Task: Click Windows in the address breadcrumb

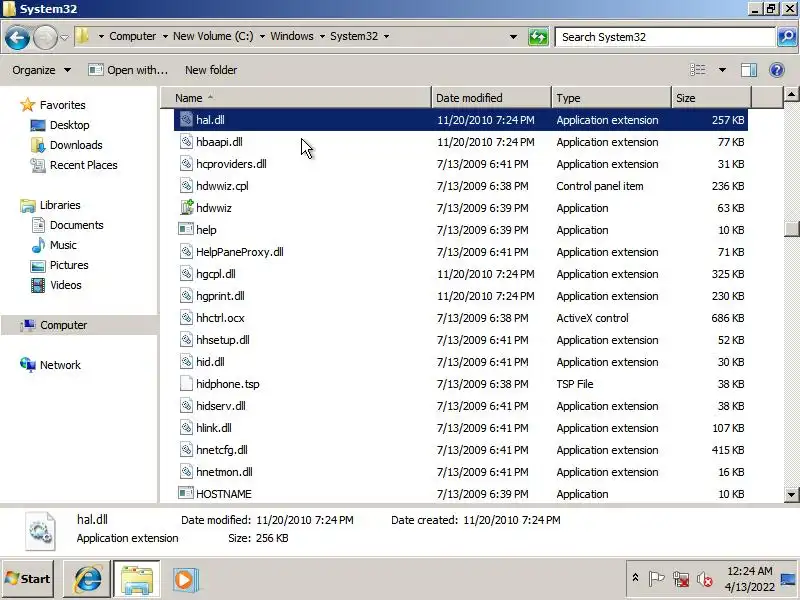Action: click(x=292, y=36)
